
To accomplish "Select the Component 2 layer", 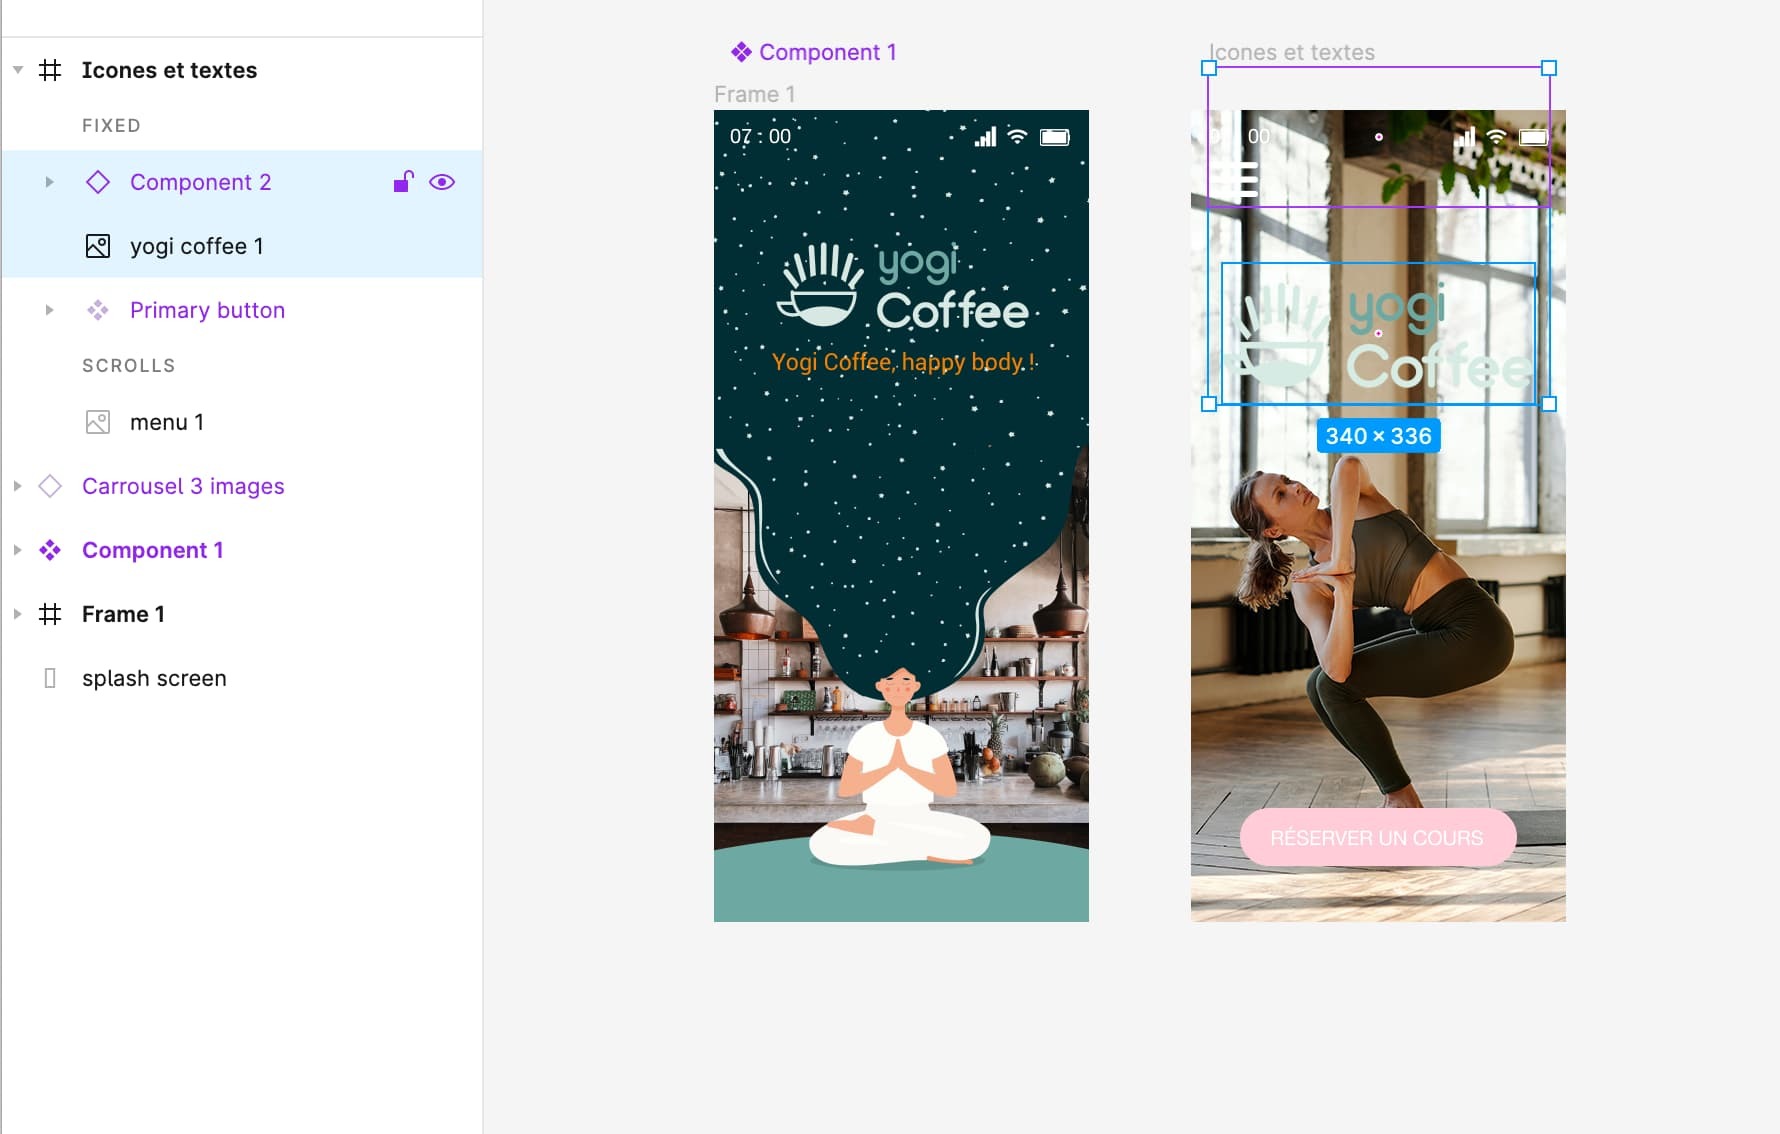I will point(200,182).
